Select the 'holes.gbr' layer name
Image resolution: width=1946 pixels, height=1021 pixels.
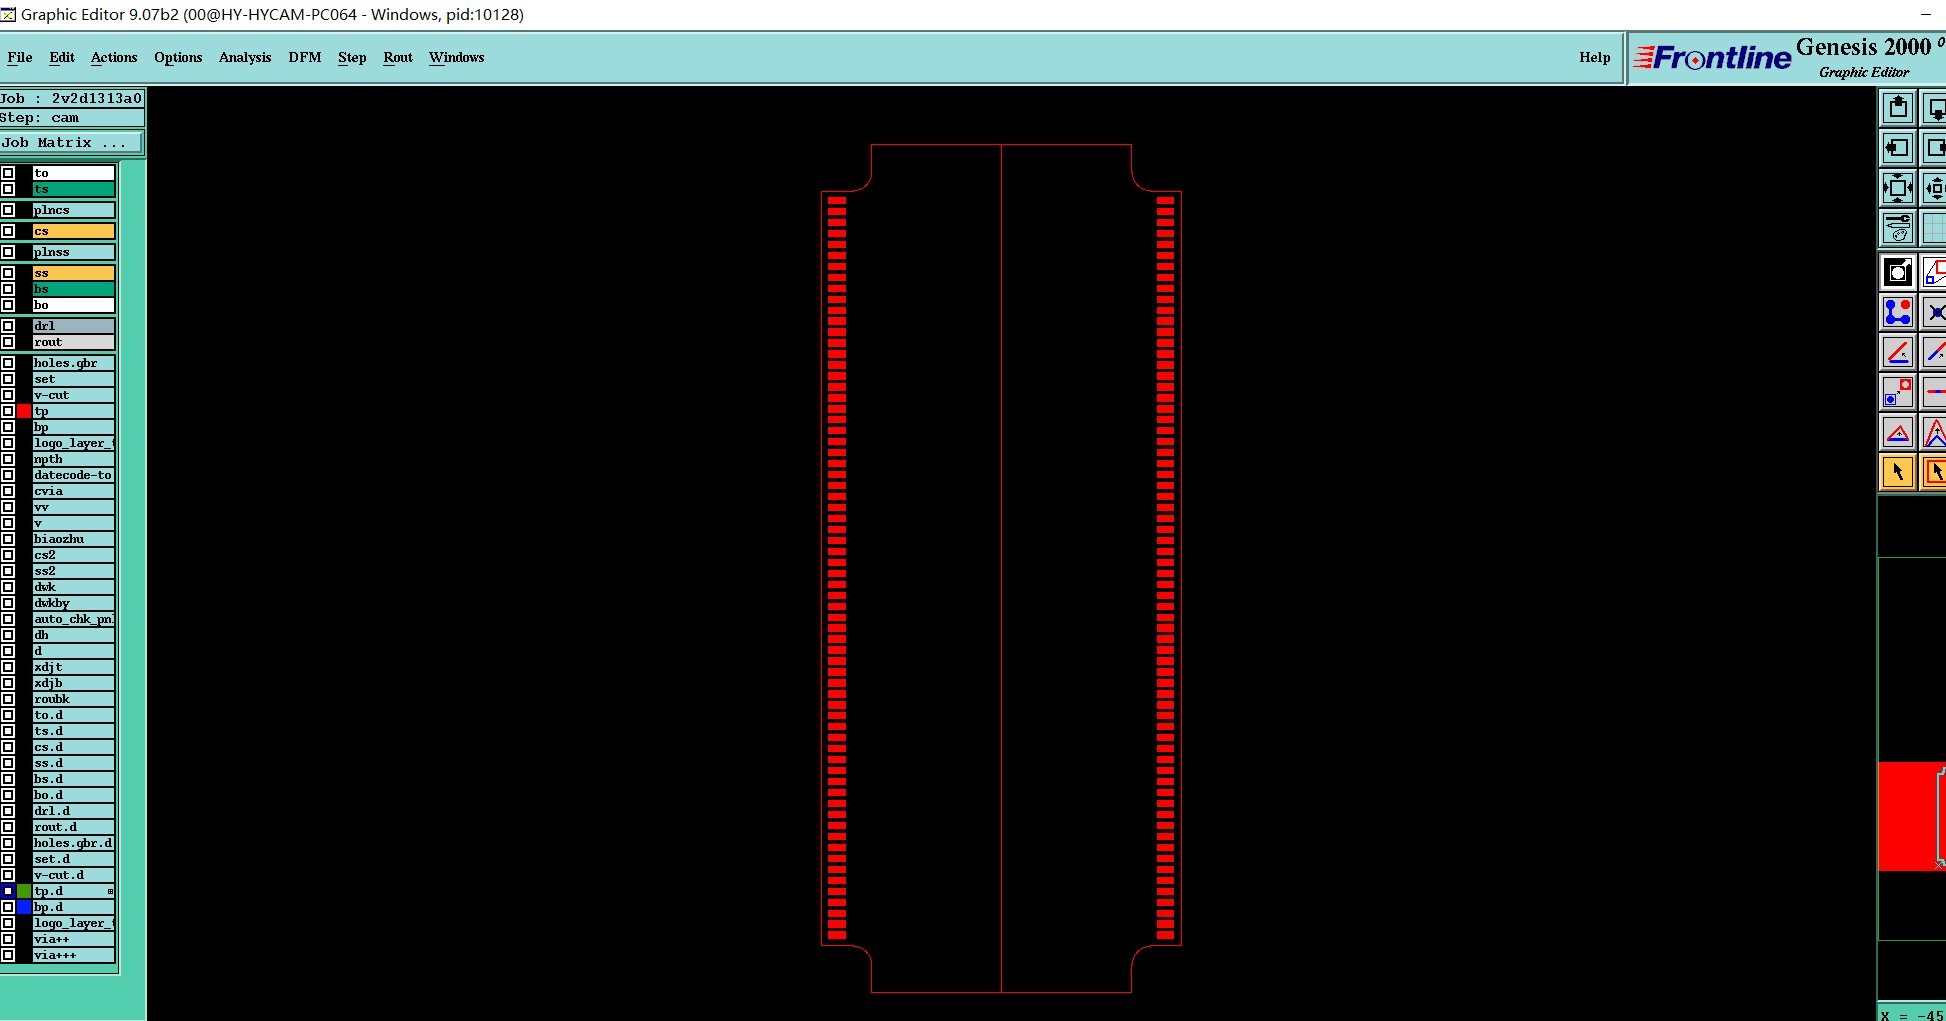(74, 363)
